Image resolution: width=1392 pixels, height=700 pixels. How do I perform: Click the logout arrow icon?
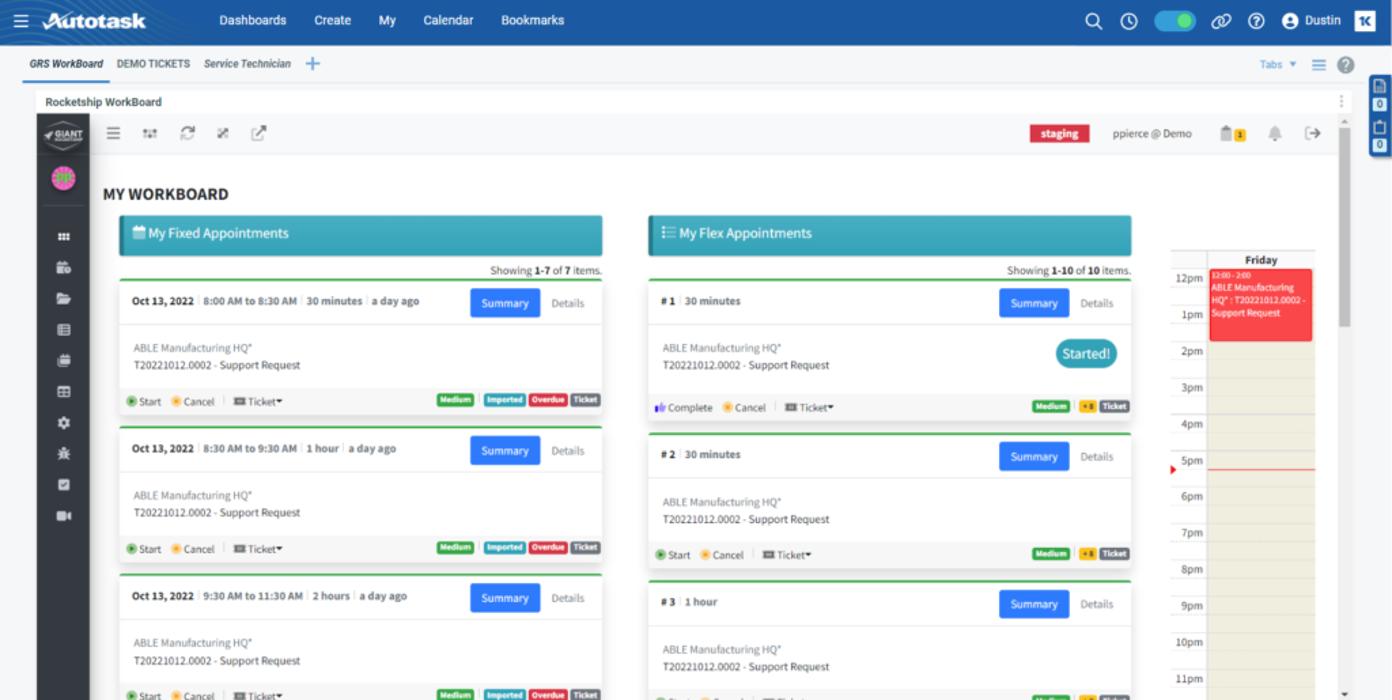1312,133
